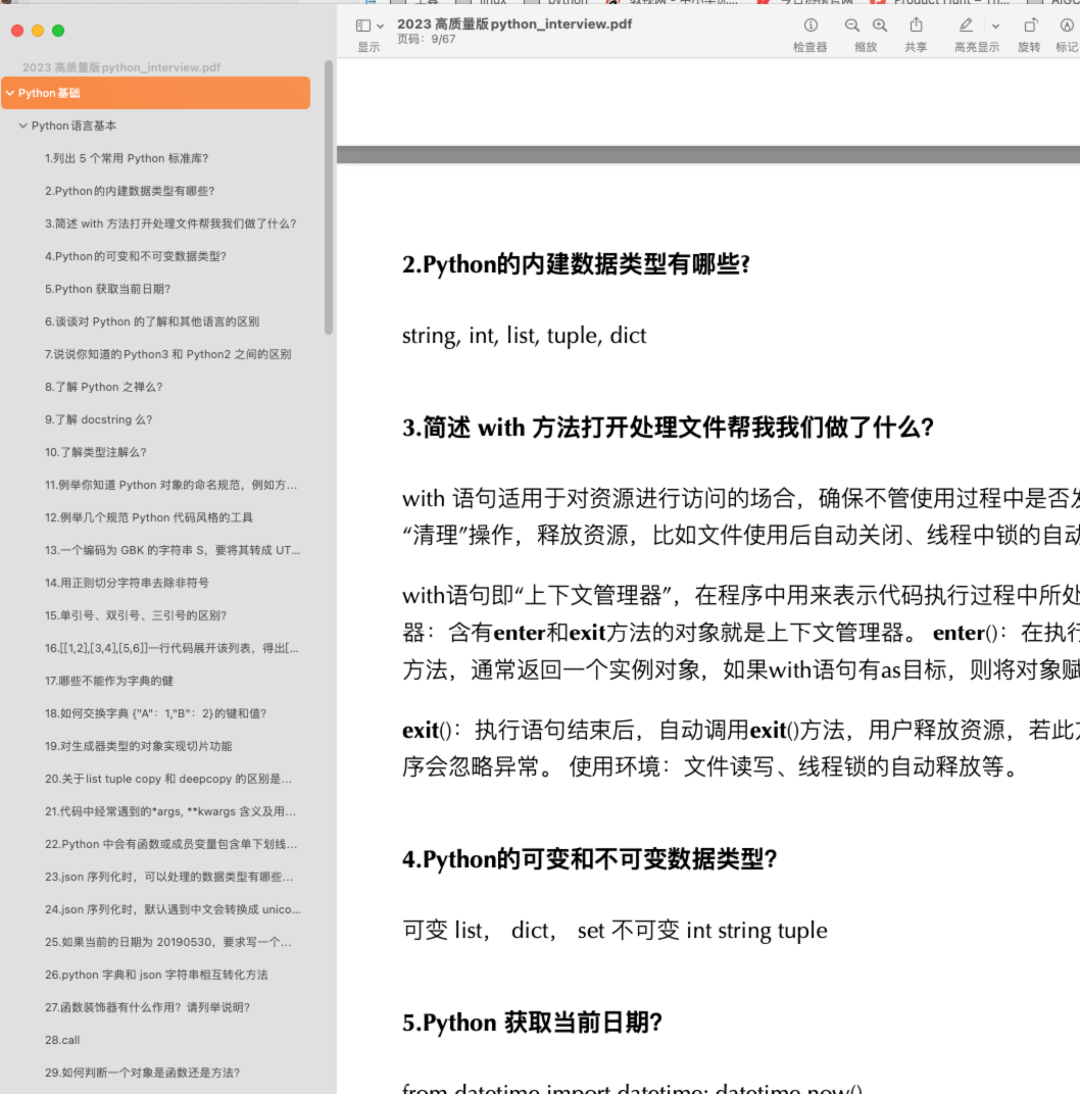Go to 10.了解类型注解么?
This screenshot has width=1080, height=1094.
click(96, 452)
